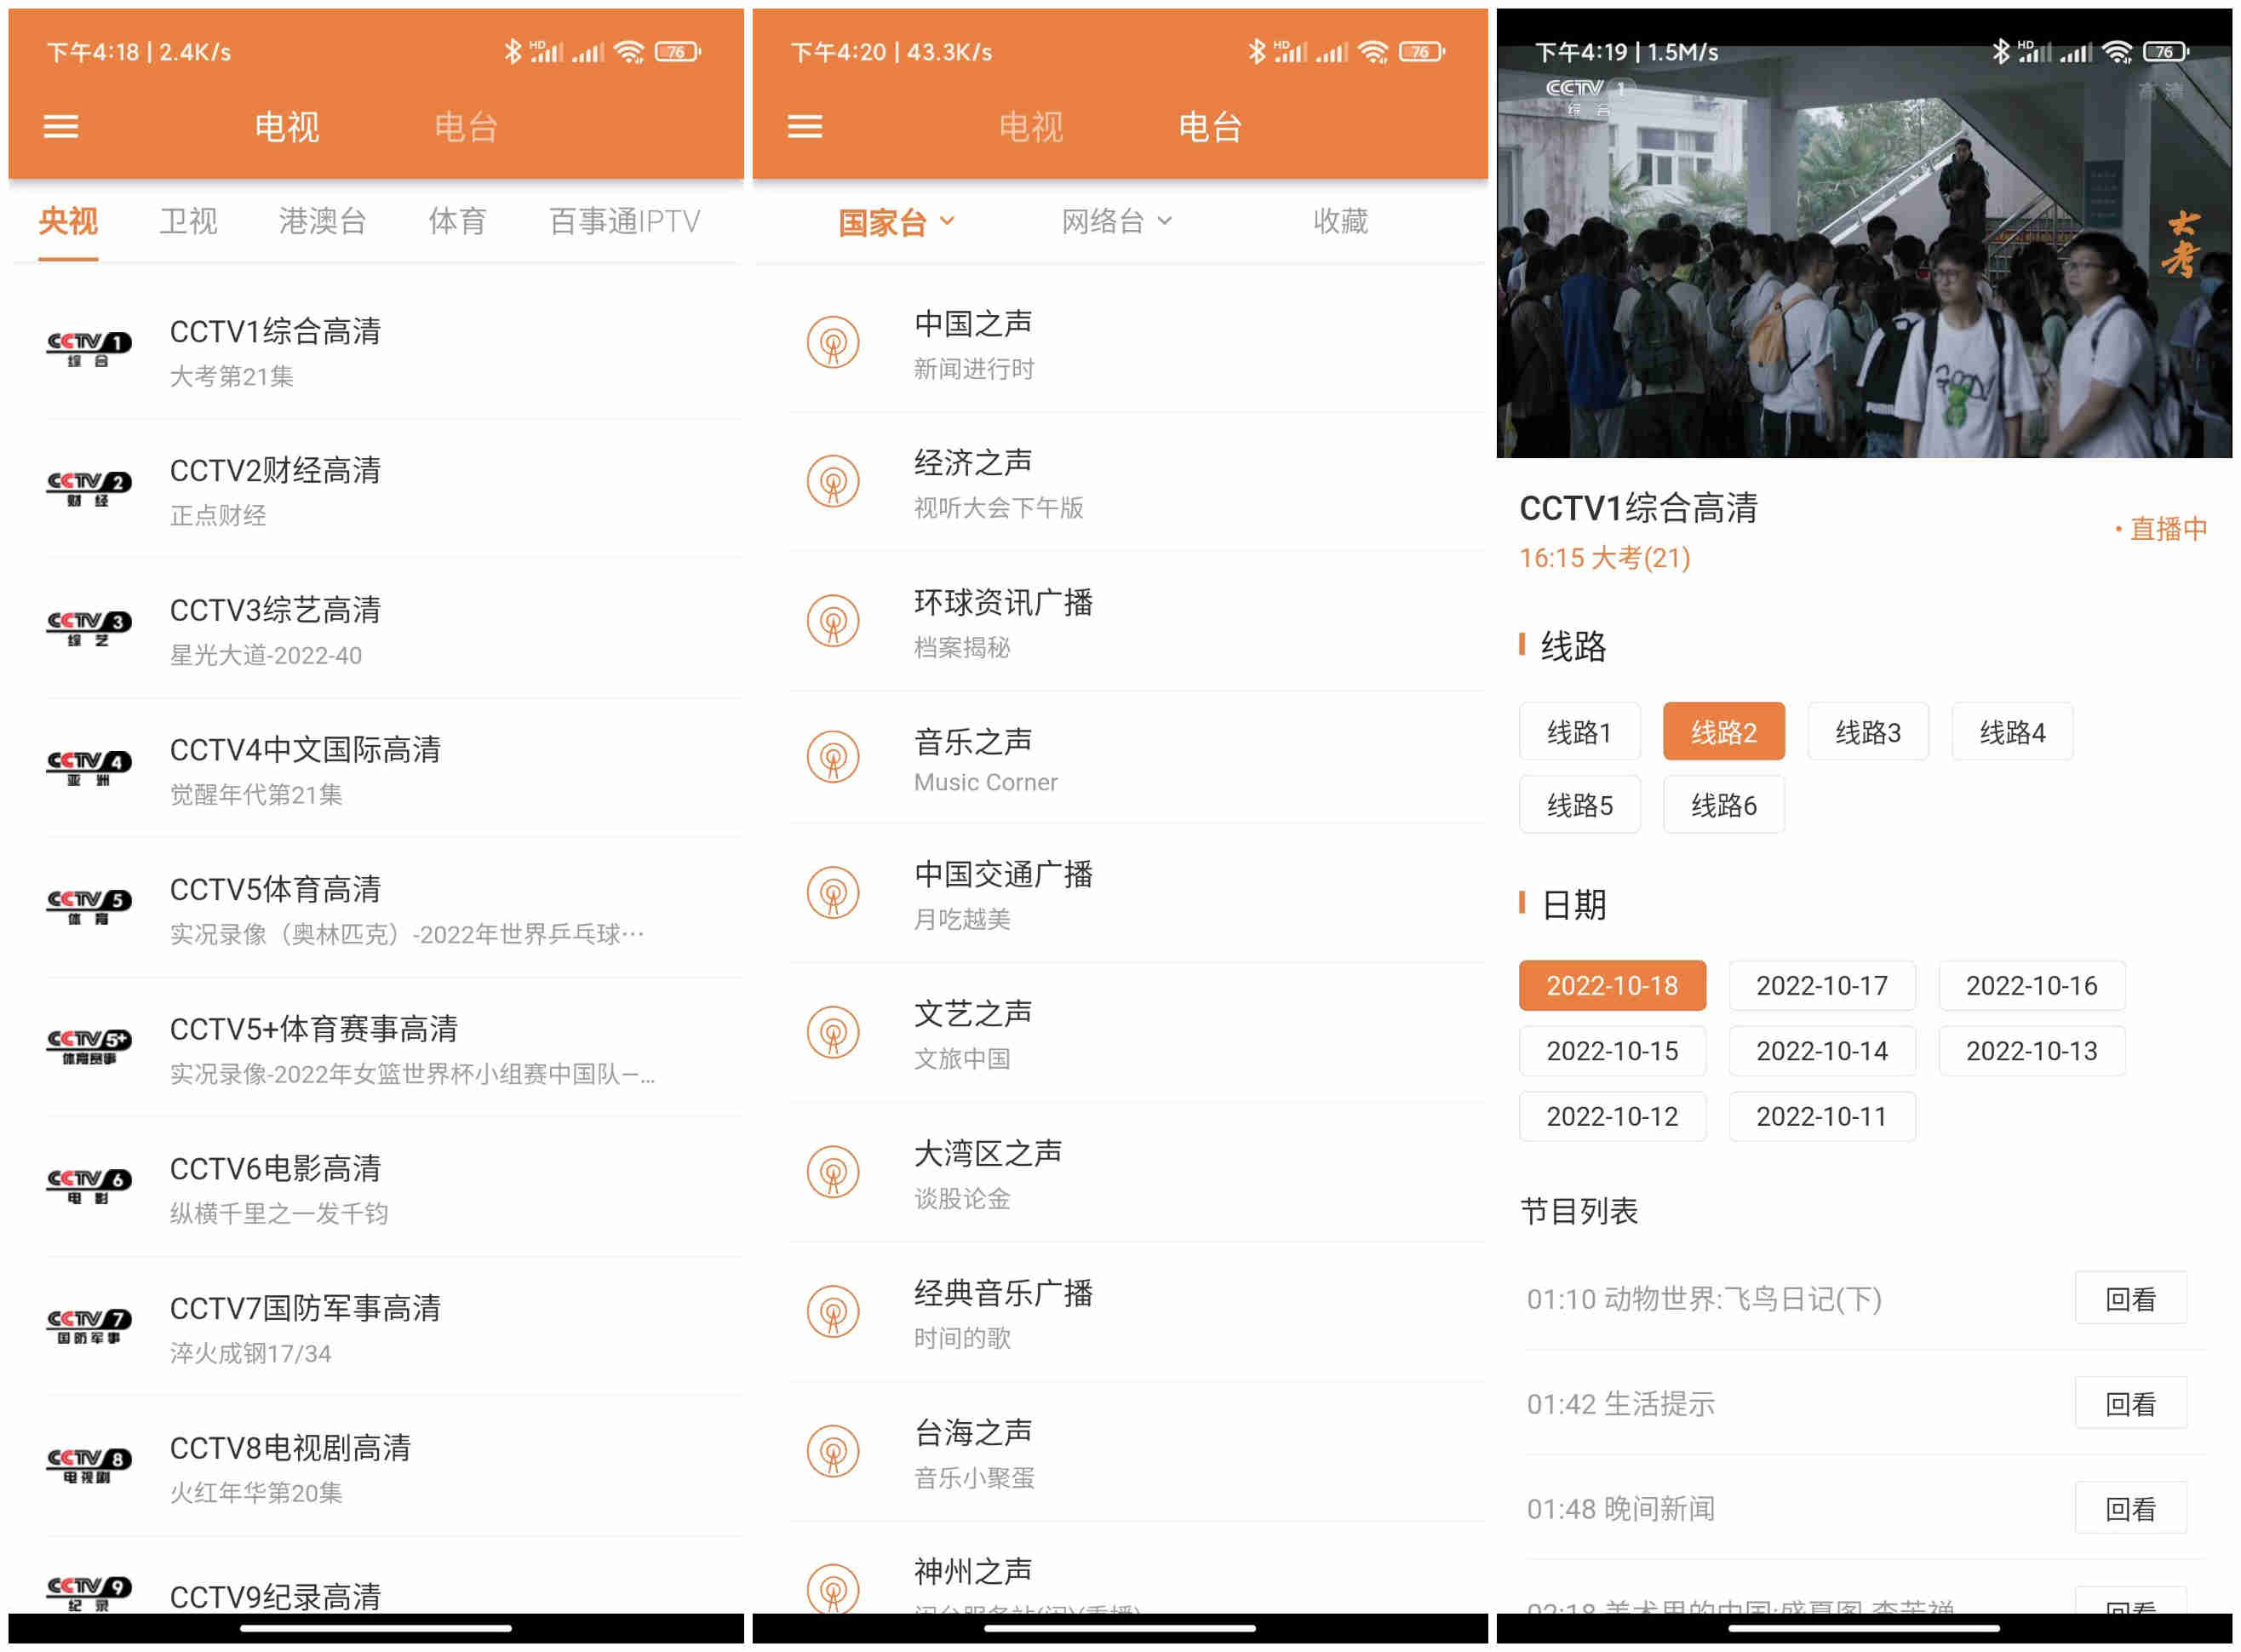Select stream source 线路4
The width and height of the screenshot is (2241, 1652).
pyautogui.click(x=2012, y=732)
